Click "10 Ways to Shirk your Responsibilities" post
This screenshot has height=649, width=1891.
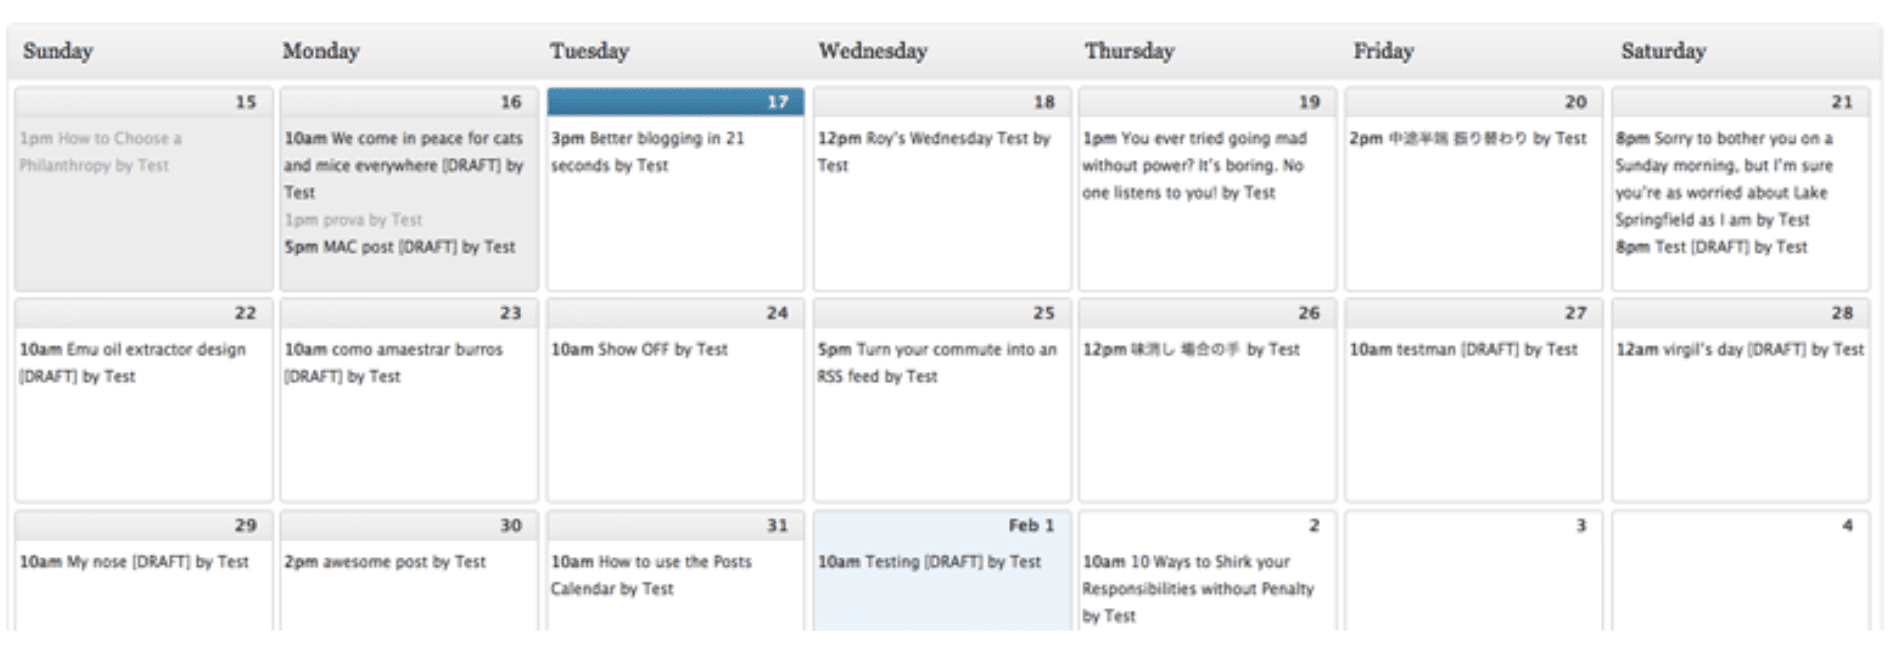pos(1198,589)
